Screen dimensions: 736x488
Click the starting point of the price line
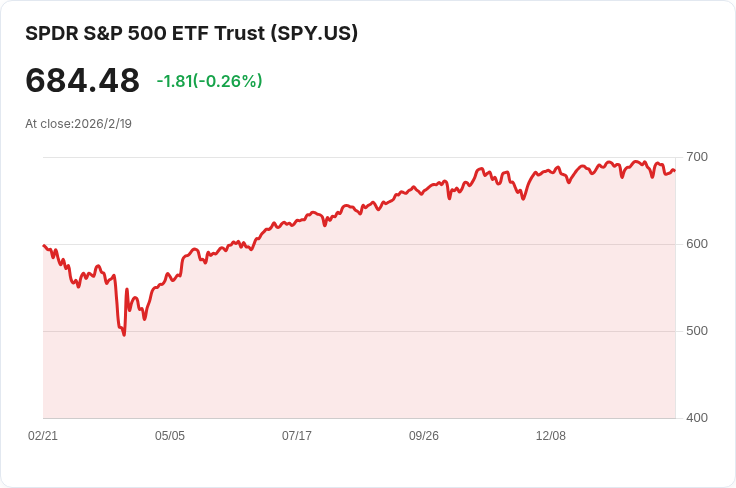[x=44, y=245]
